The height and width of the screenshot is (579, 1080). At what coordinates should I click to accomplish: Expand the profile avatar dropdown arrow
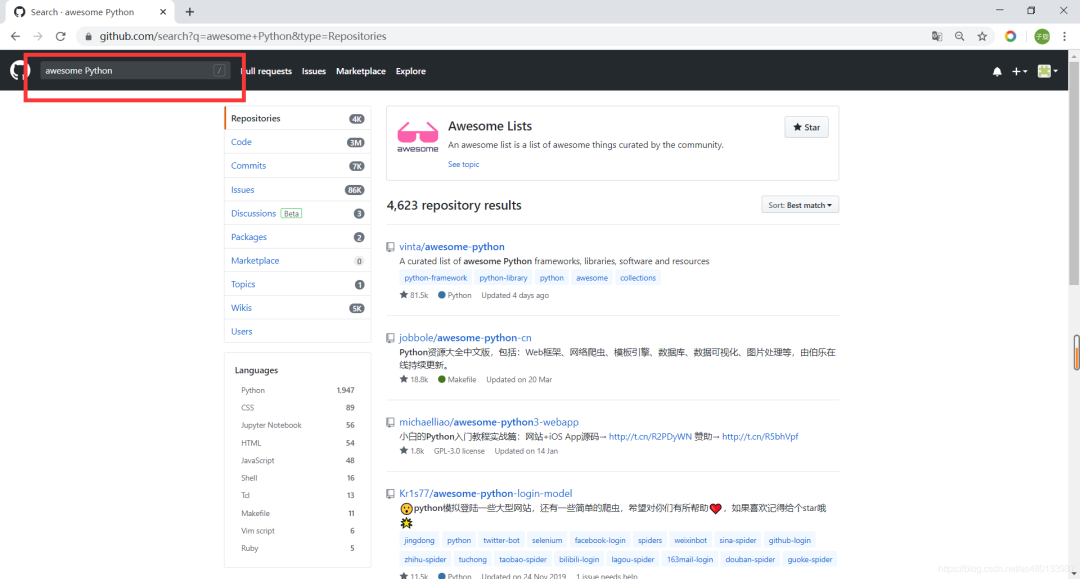1056,71
